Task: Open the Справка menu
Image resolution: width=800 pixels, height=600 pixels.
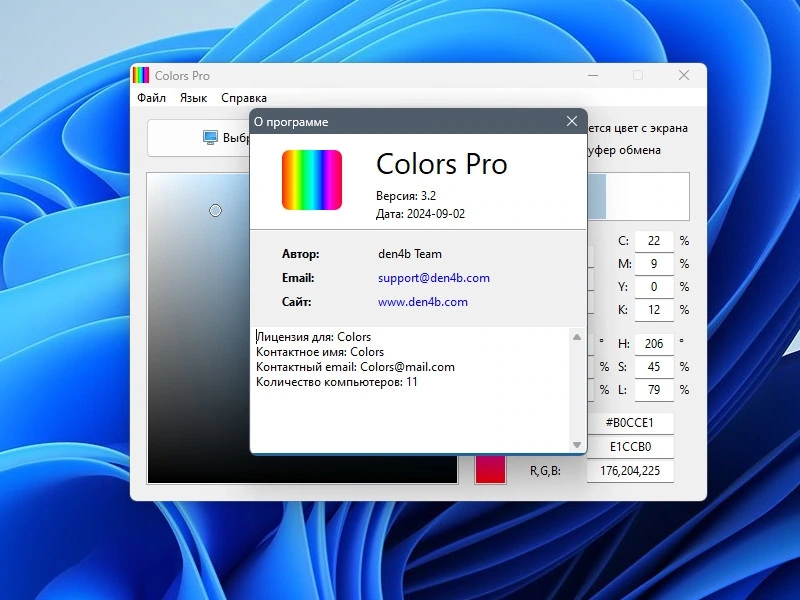Action: tap(244, 98)
